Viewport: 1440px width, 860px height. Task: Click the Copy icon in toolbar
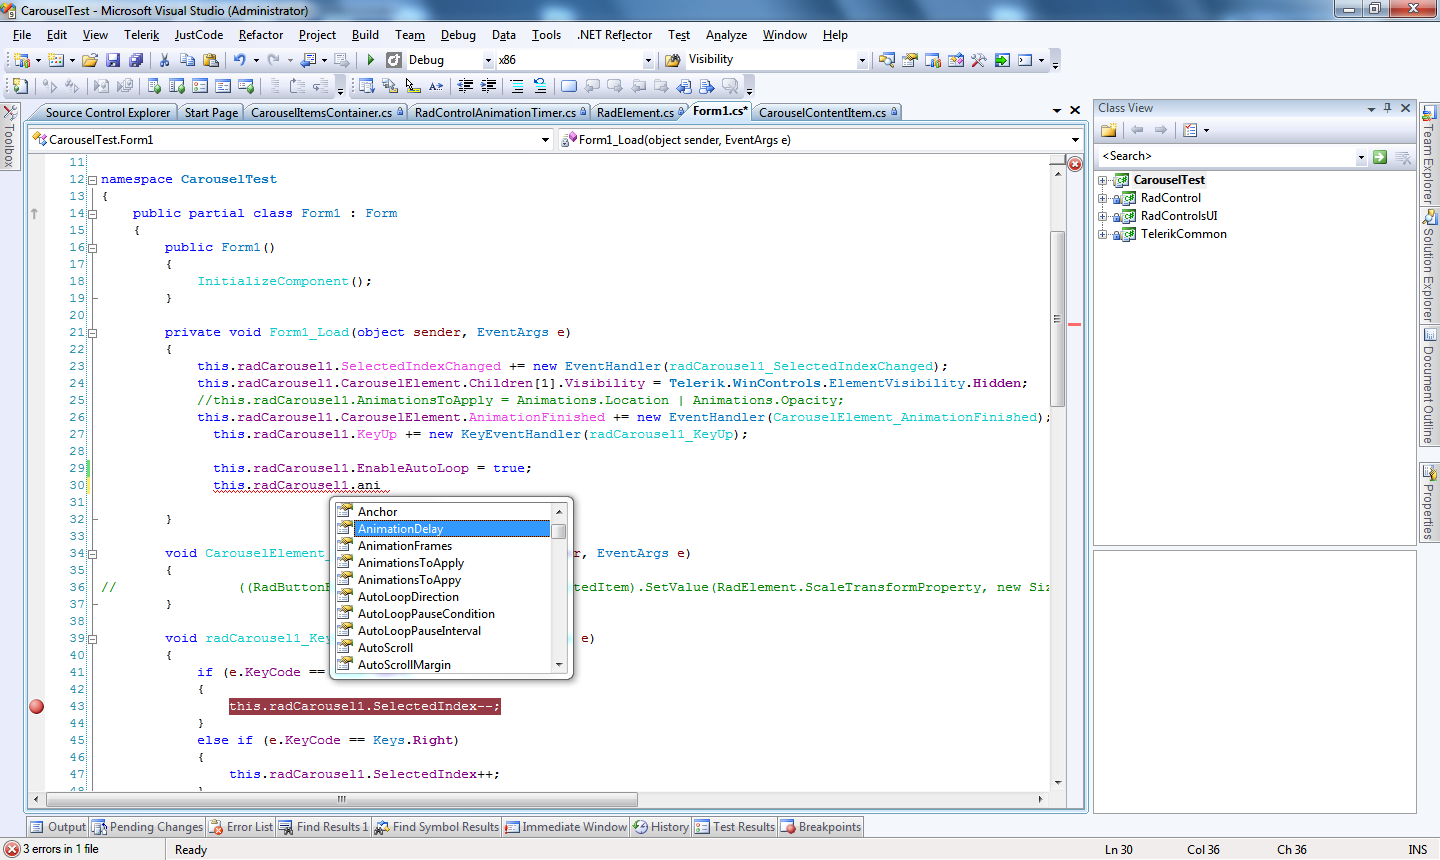187,60
